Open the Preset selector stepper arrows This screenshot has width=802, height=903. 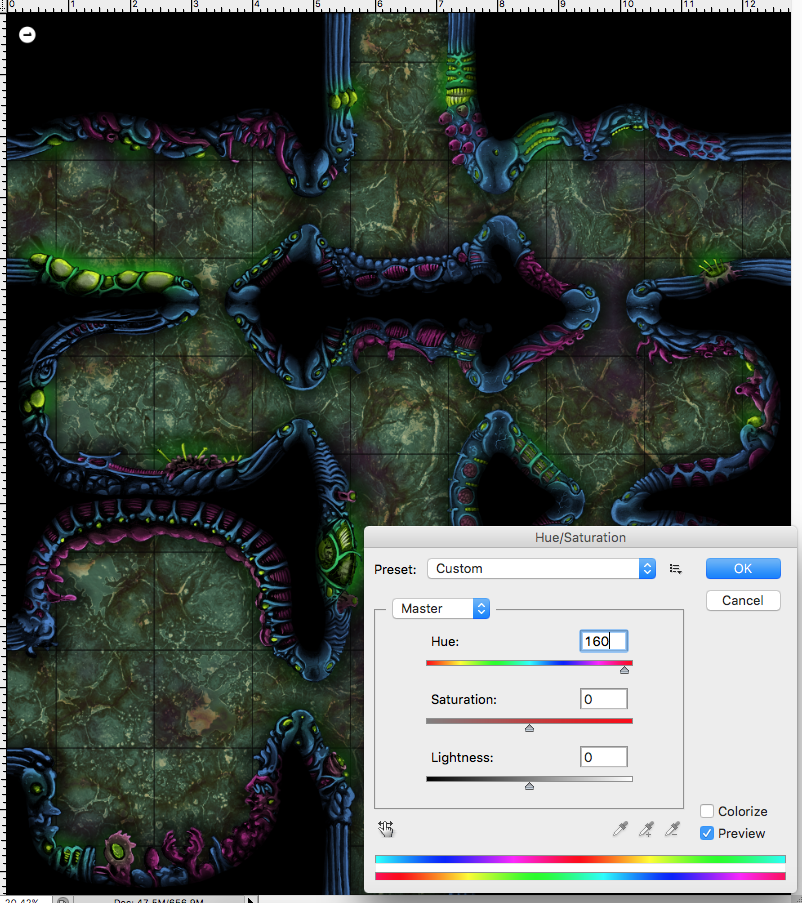[x=646, y=568]
